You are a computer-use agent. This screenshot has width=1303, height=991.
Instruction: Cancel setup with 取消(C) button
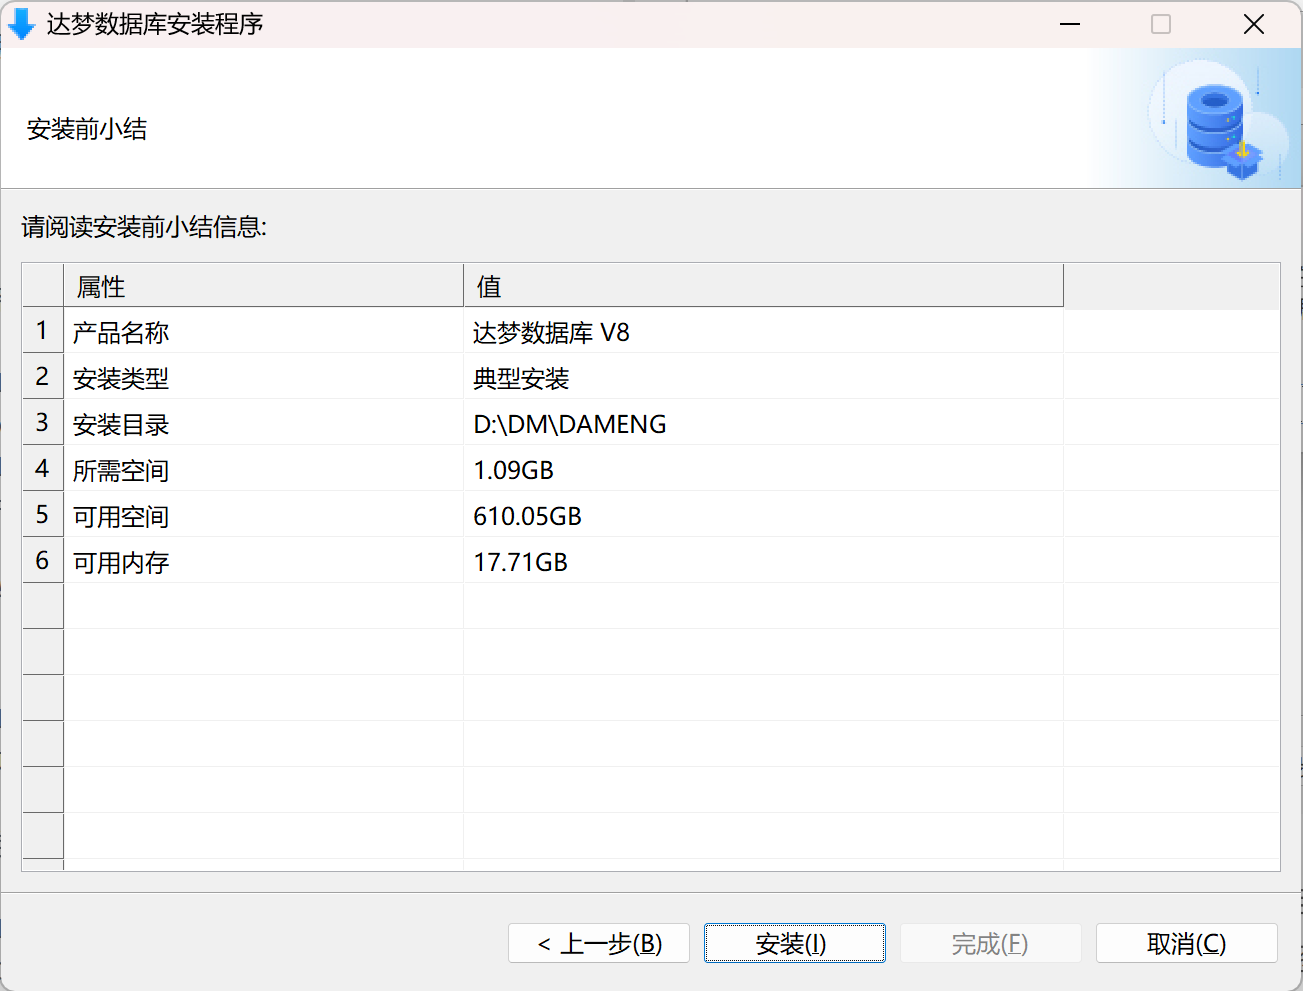1187,943
